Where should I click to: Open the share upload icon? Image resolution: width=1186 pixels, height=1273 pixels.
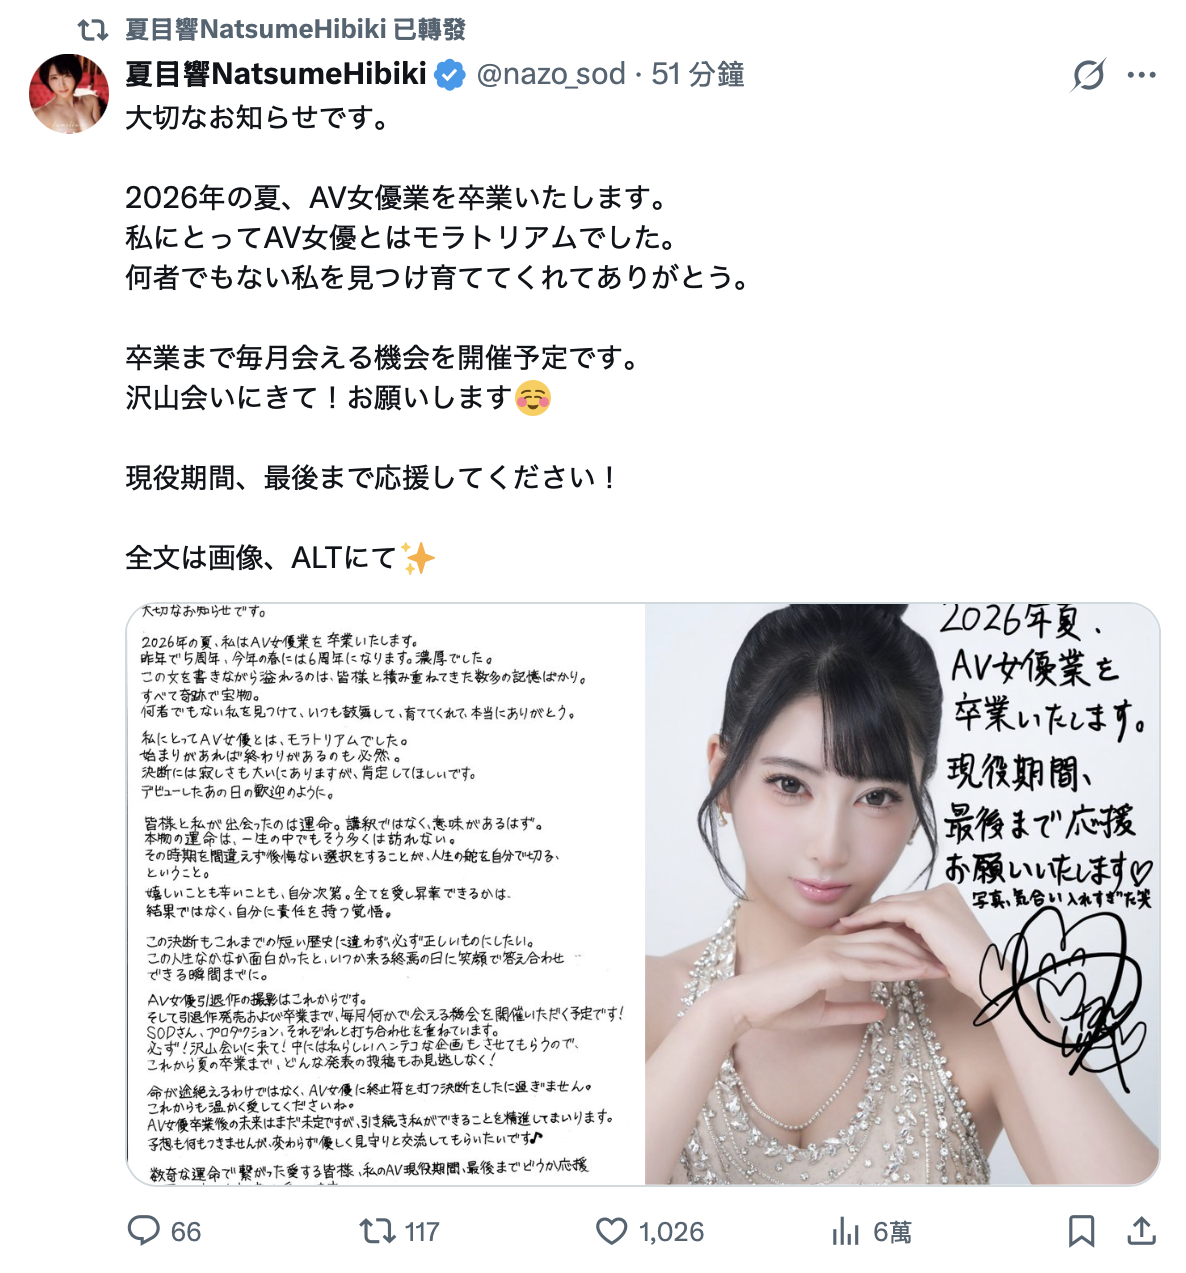(x=1141, y=1231)
